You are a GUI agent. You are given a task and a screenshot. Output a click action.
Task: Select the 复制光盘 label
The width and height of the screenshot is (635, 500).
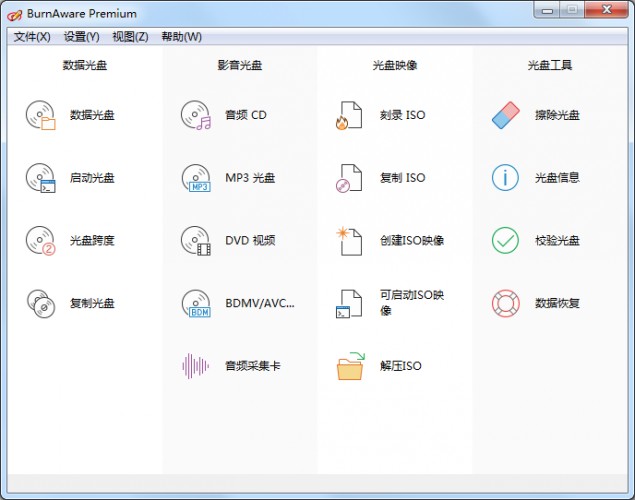[x=92, y=304]
